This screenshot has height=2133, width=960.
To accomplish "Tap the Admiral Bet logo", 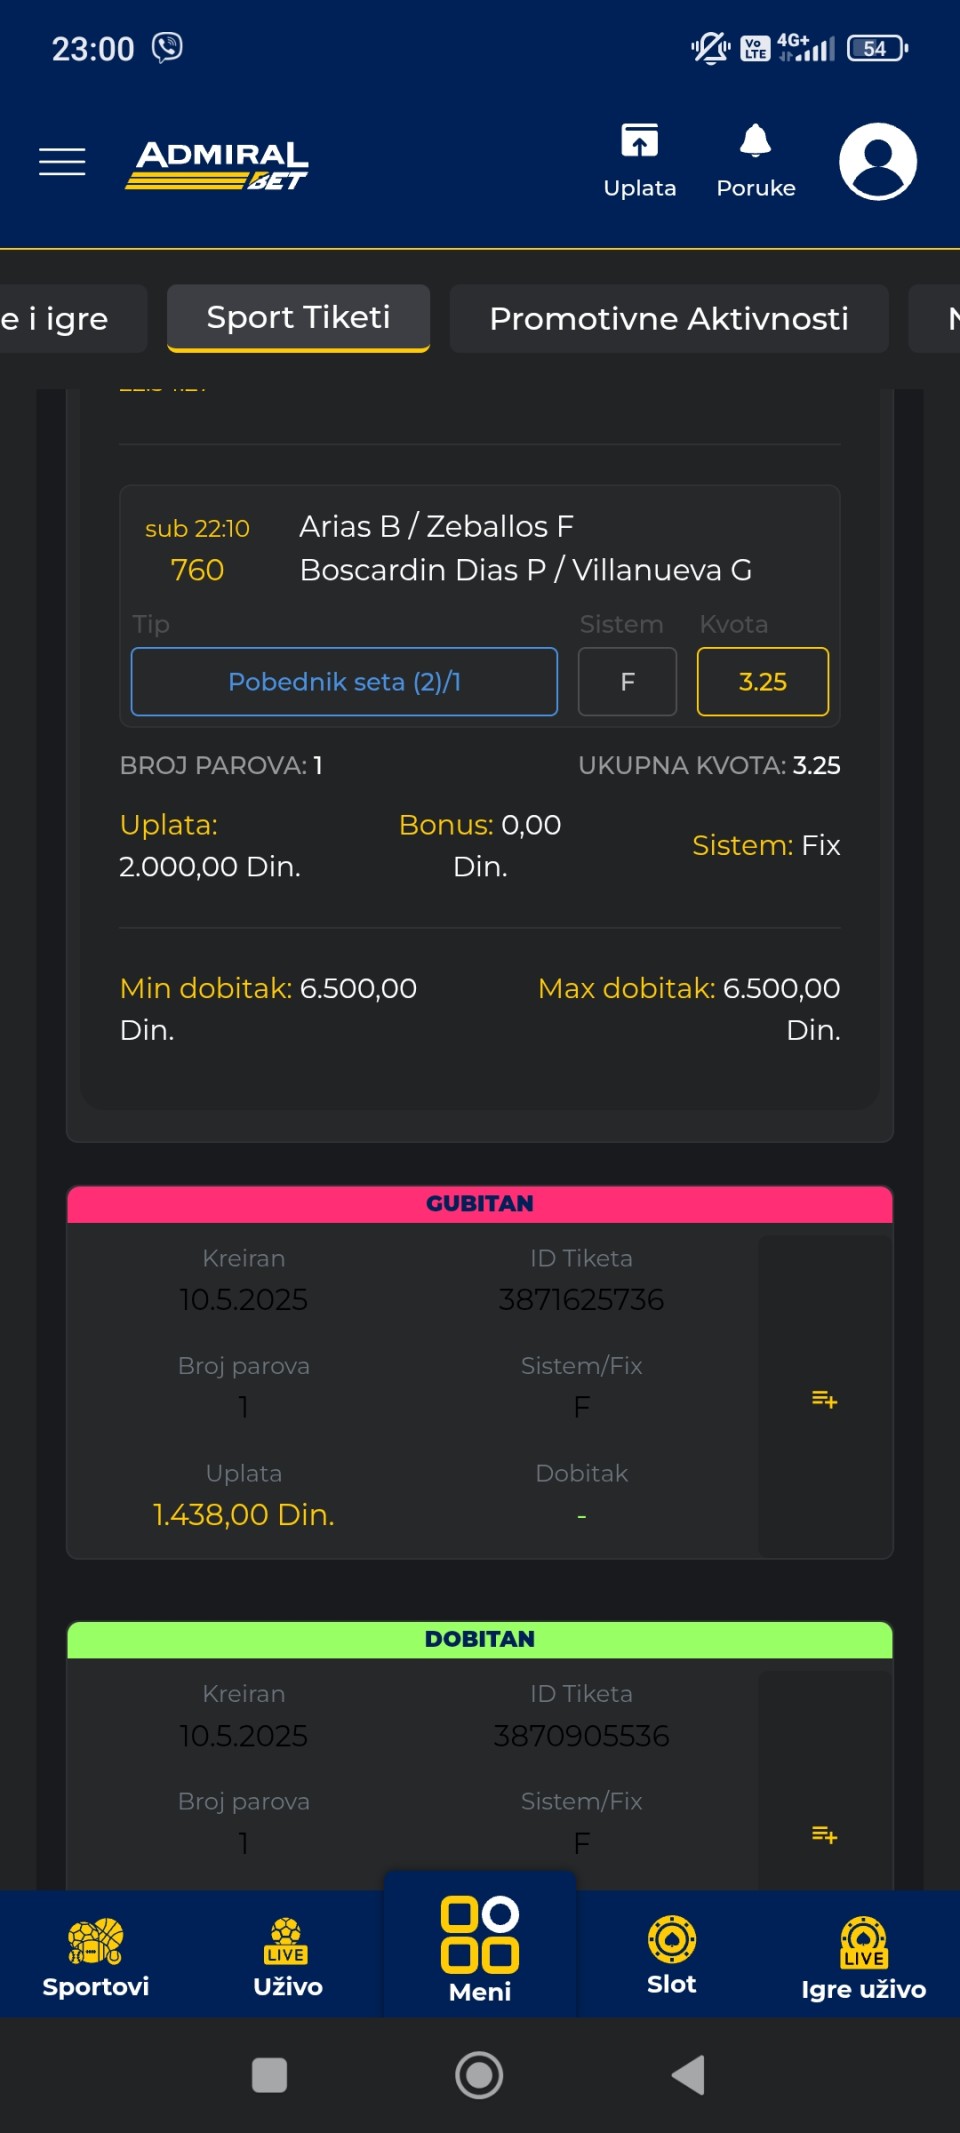I will (x=217, y=164).
